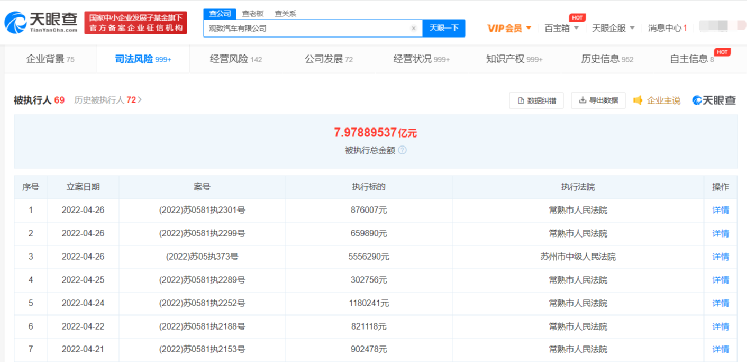Click case number (2022)苏0581执2153号
Screen dimensions: 747x362
coord(202,350)
